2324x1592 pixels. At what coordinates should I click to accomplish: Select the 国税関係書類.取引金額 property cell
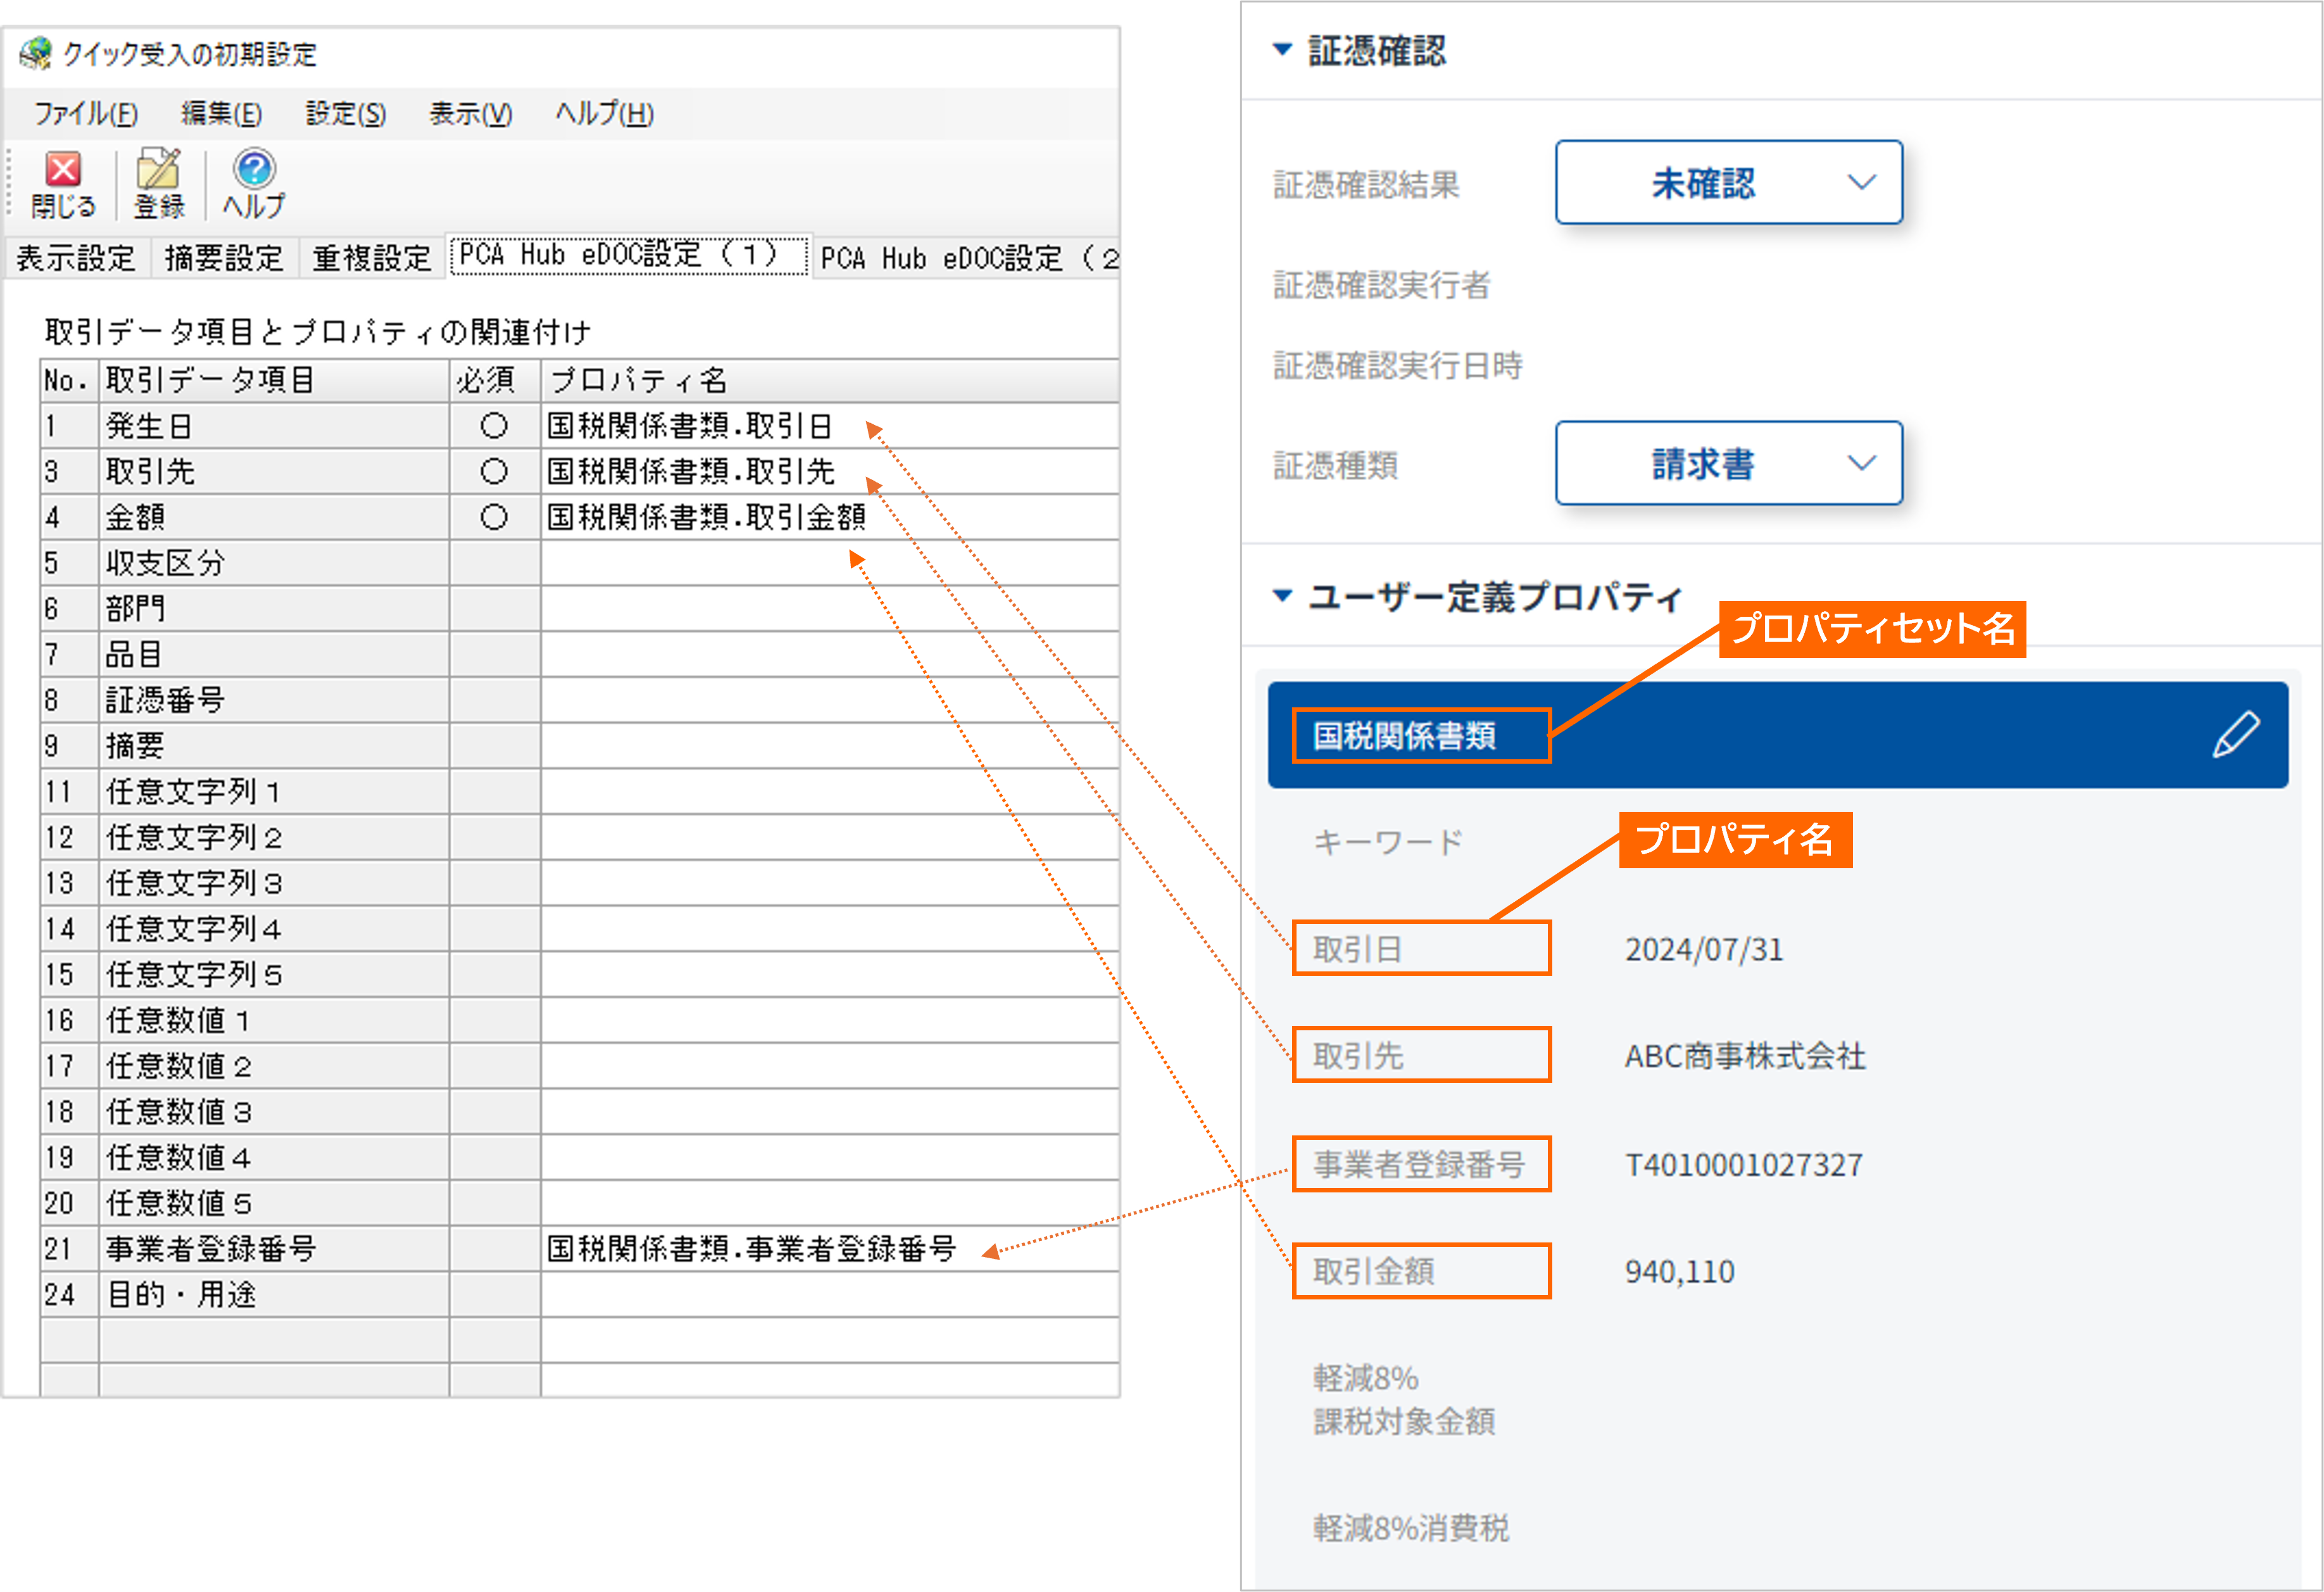[706, 517]
